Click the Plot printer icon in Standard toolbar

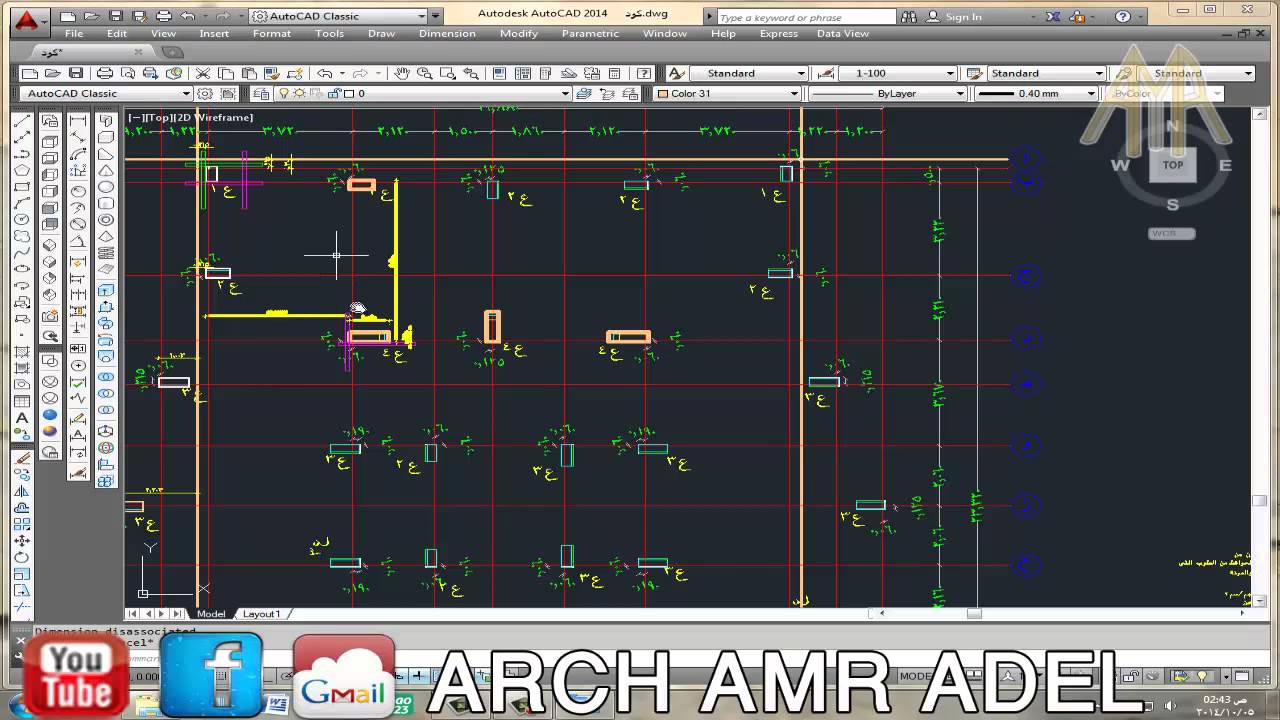click(x=104, y=73)
